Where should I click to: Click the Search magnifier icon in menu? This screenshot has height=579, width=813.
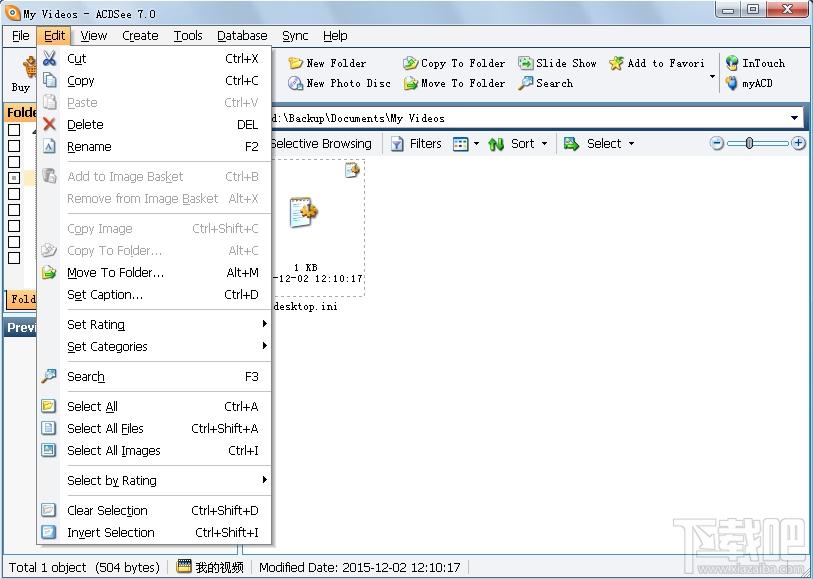[49, 376]
